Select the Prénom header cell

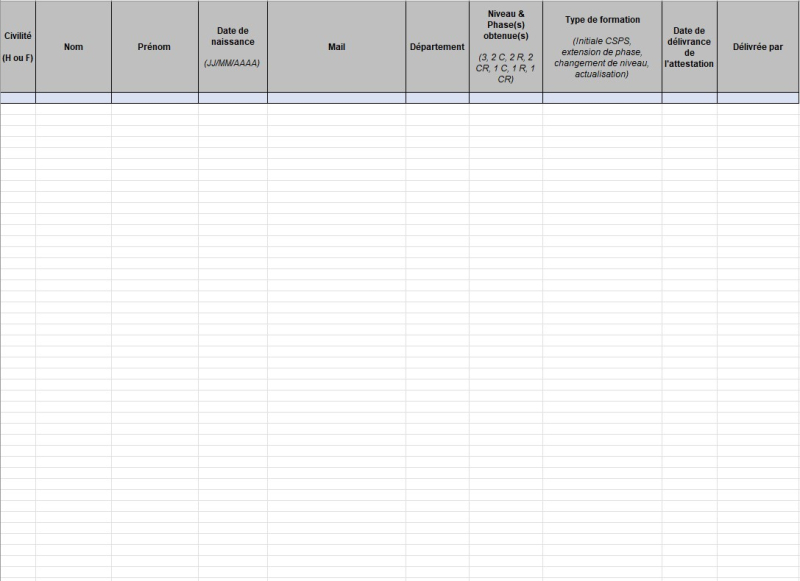(154, 46)
